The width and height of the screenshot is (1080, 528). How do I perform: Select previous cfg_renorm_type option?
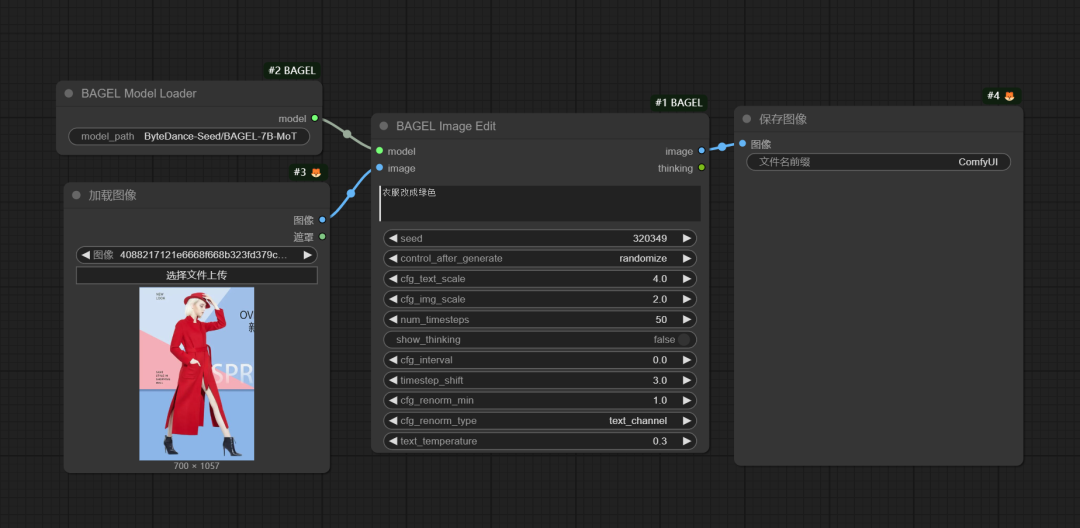(x=393, y=421)
